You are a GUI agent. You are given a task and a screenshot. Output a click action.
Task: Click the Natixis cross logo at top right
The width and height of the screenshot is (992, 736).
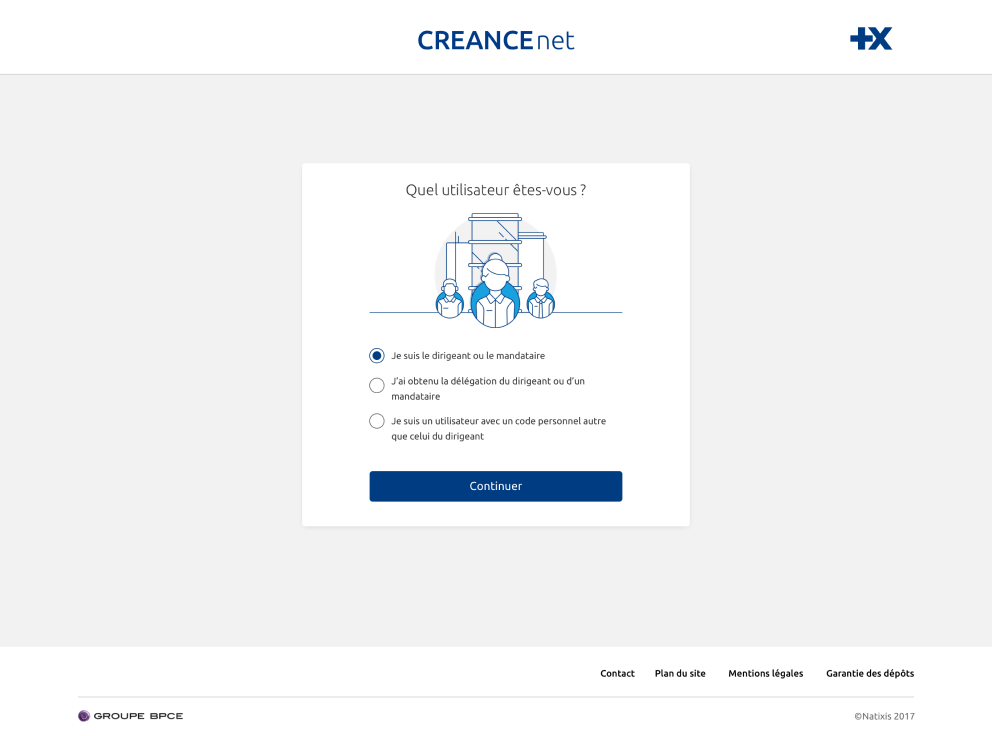(x=870, y=39)
